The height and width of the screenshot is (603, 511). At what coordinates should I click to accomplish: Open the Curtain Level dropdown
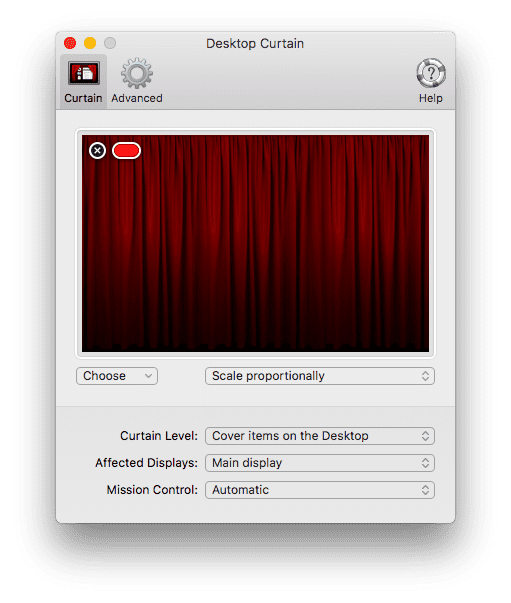320,436
